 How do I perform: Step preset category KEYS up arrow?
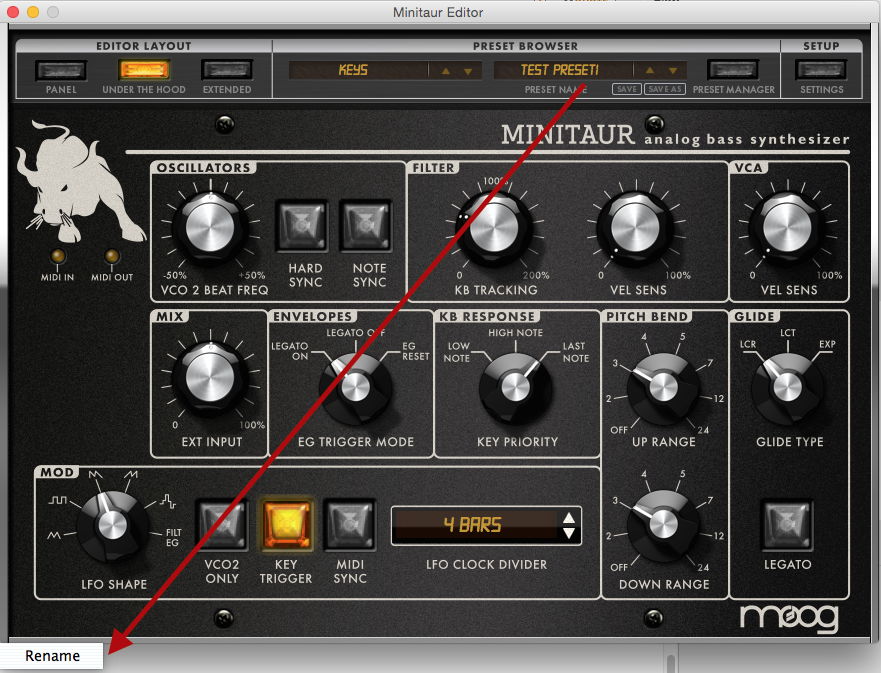(446, 71)
